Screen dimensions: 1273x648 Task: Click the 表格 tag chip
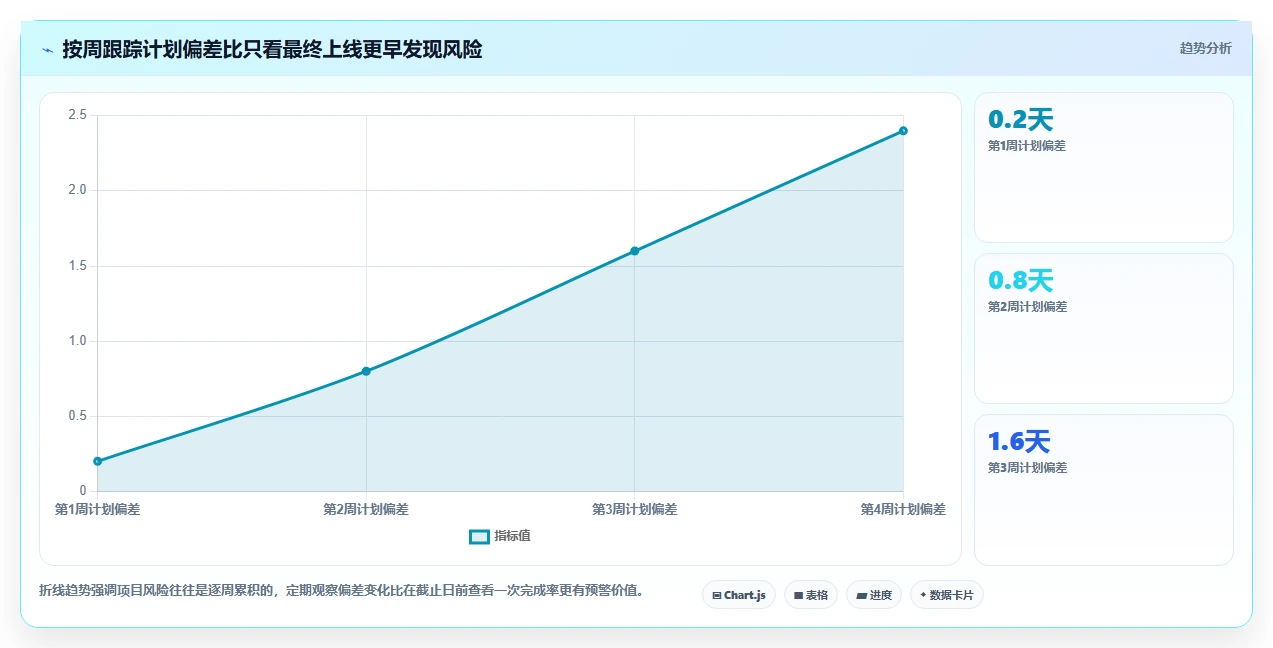tap(811, 595)
